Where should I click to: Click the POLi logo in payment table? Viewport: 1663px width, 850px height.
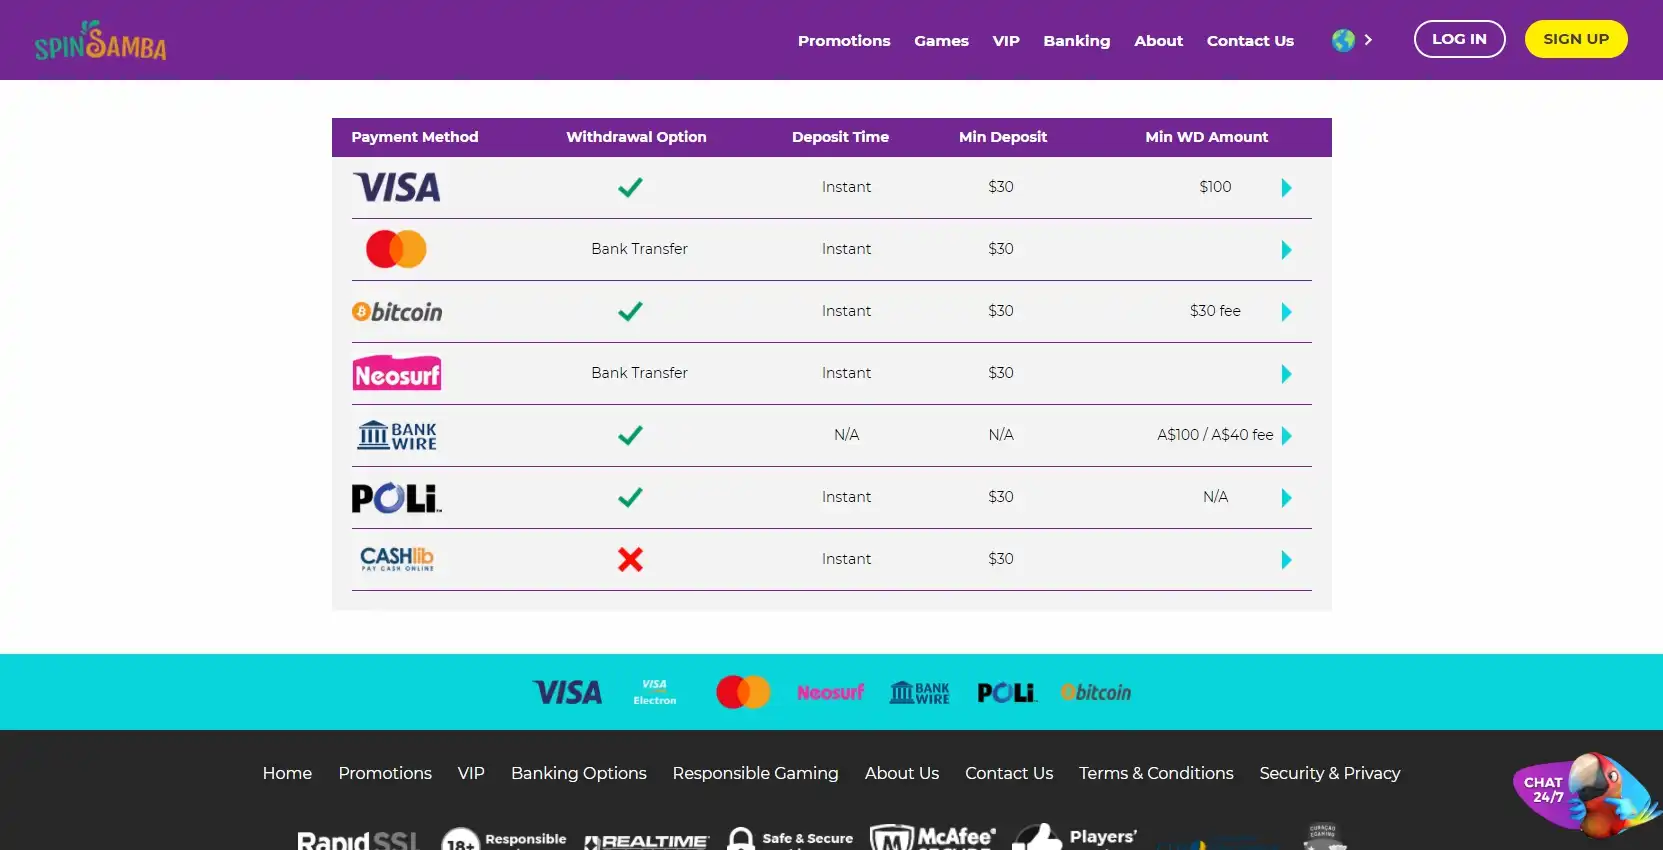(396, 498)
